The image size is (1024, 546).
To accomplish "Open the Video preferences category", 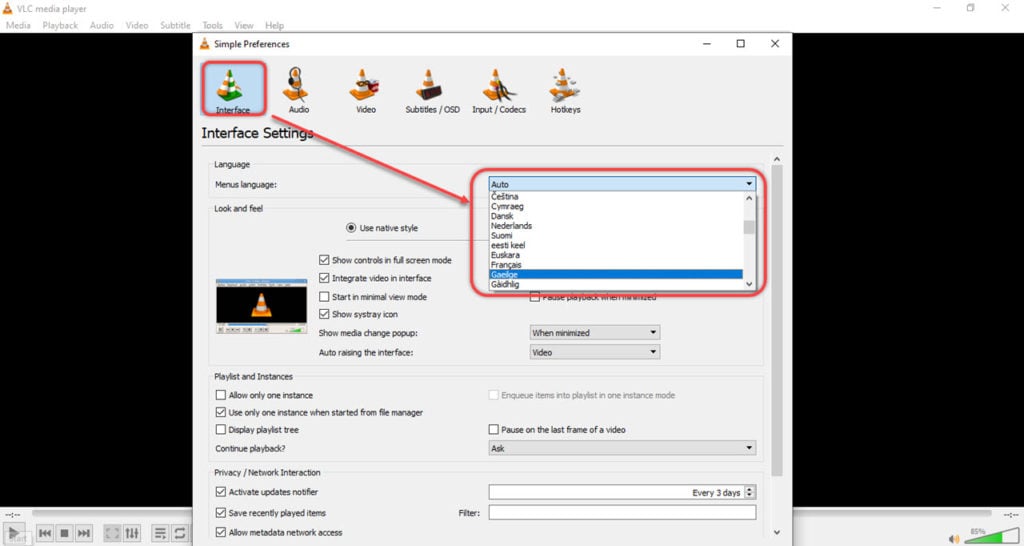I will [365, 90].
